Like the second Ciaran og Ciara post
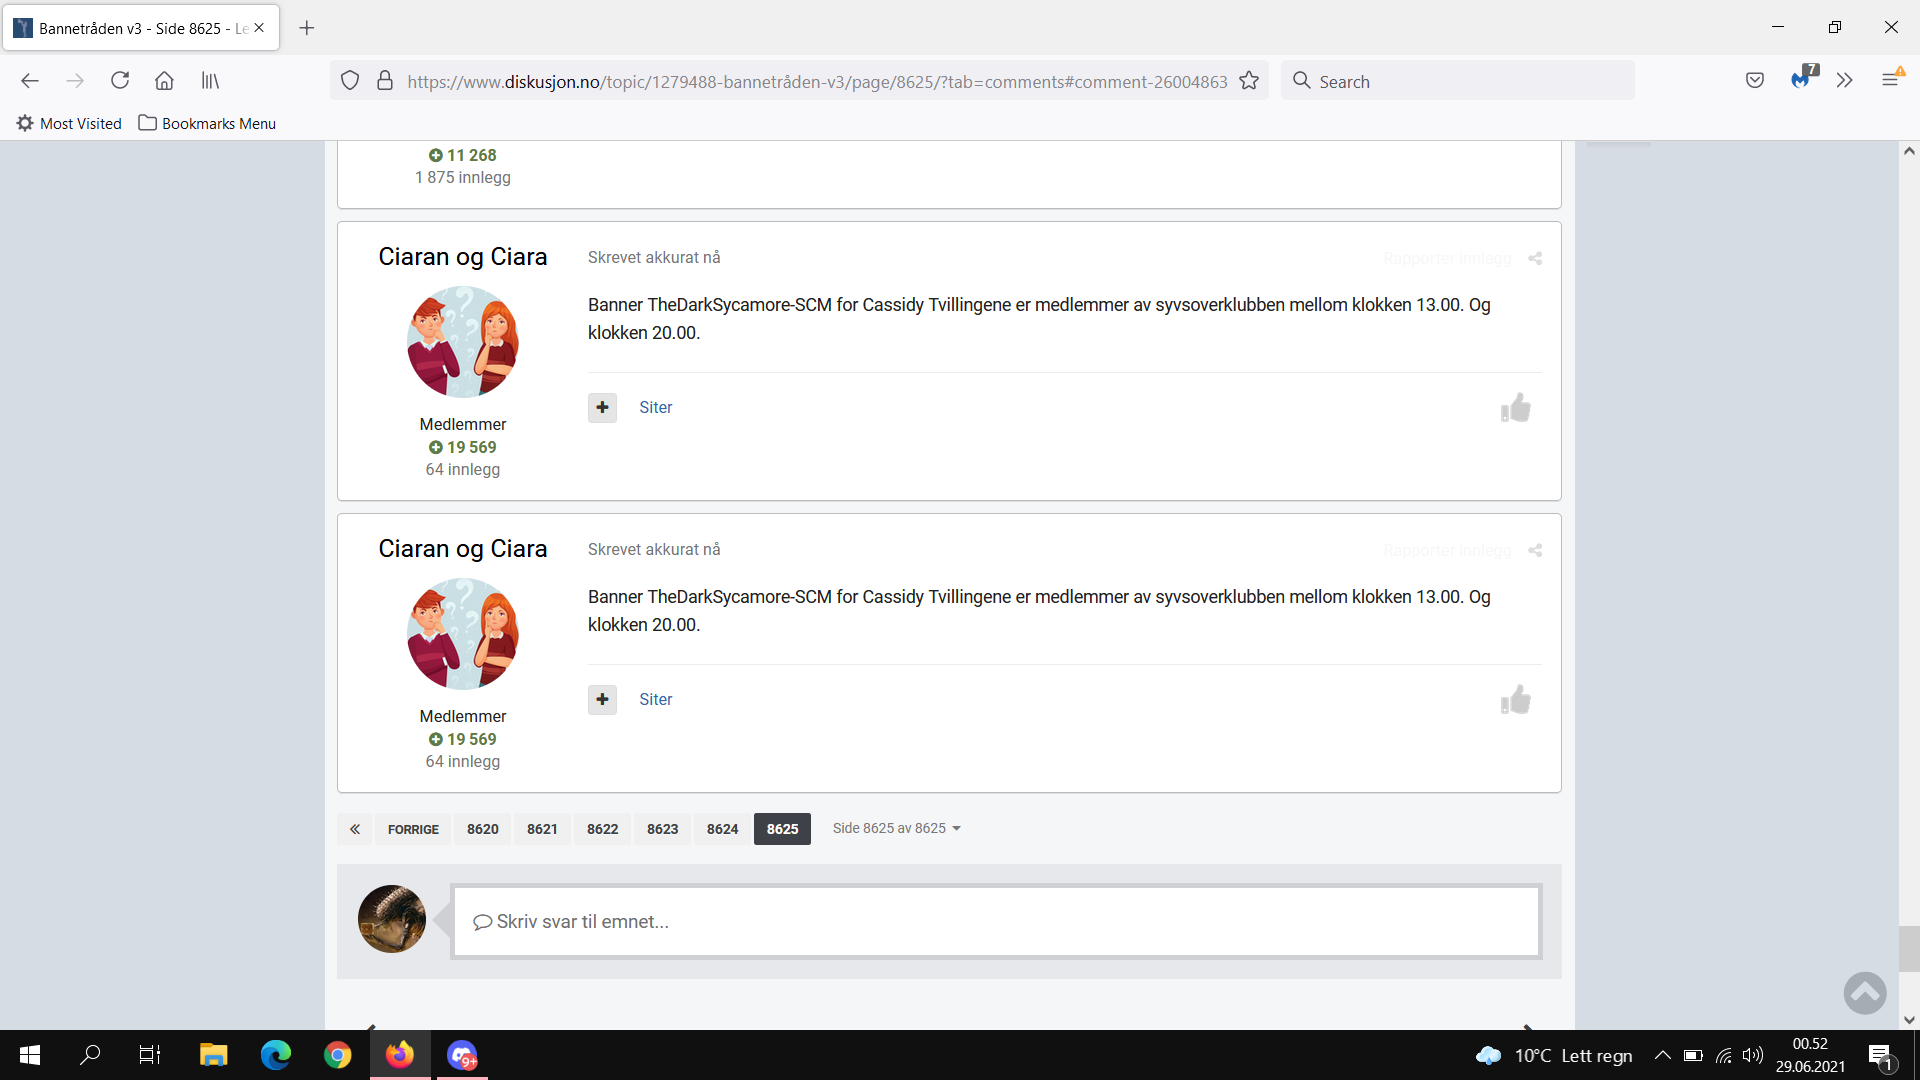This screenshot has height=1080, width=1920. tap(1516, 700)
